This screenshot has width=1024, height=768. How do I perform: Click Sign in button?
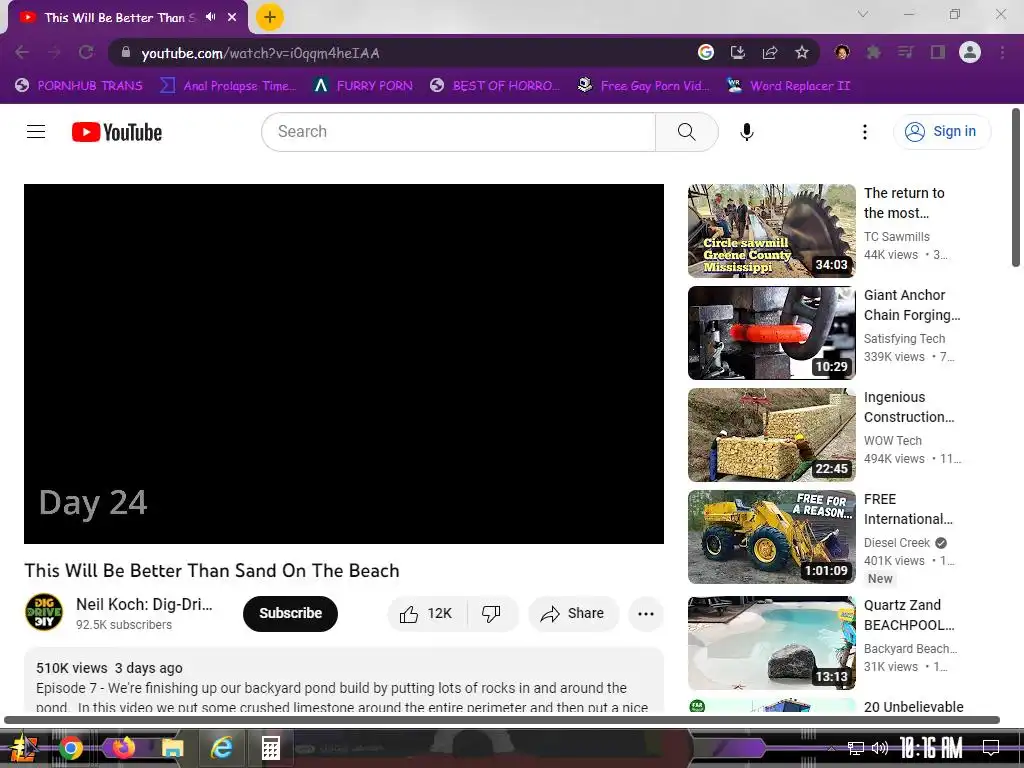pyautogui.click(x=942, y=131)
